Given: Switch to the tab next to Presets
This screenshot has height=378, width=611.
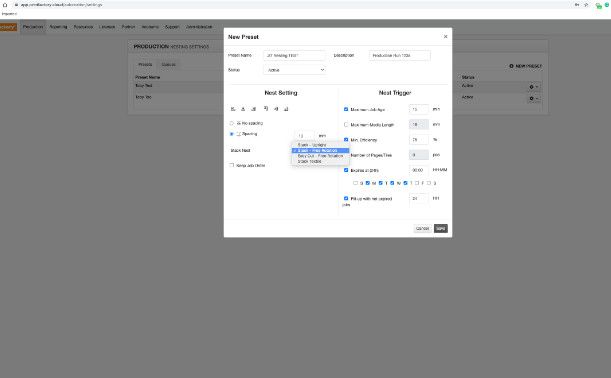Looking at the screenshot, I should point(169,65).
